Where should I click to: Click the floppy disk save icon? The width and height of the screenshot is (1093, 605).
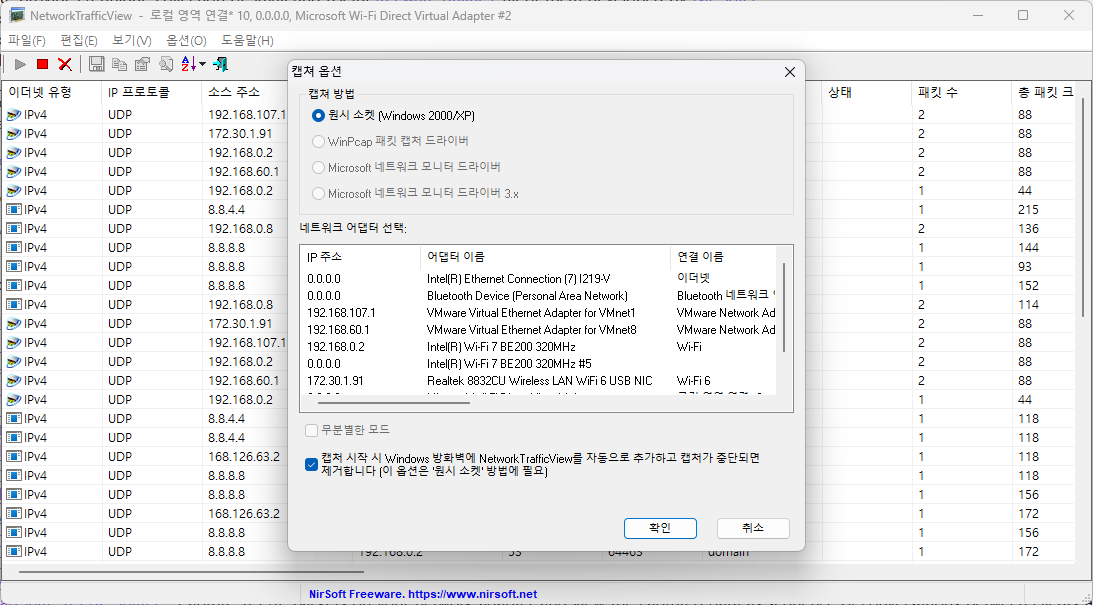point(97,64)
